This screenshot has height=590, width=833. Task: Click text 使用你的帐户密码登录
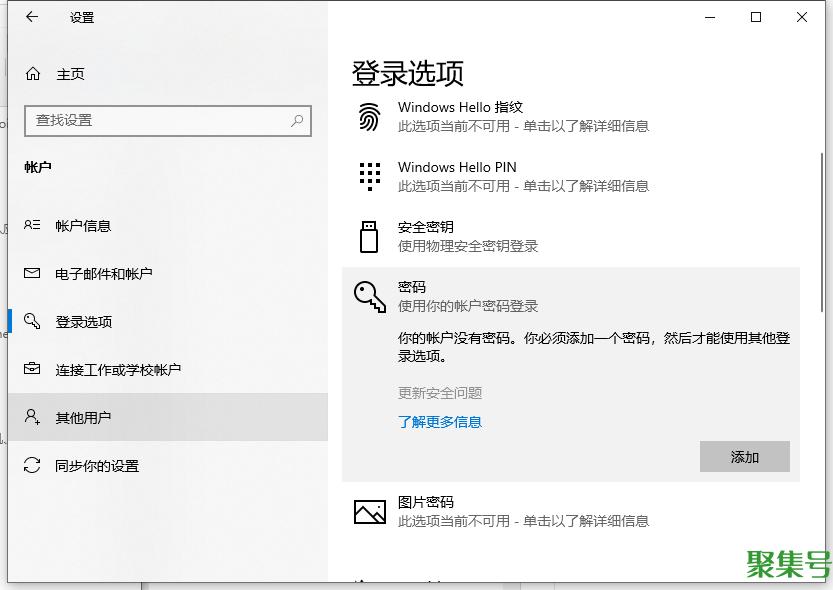coord(468,306)
